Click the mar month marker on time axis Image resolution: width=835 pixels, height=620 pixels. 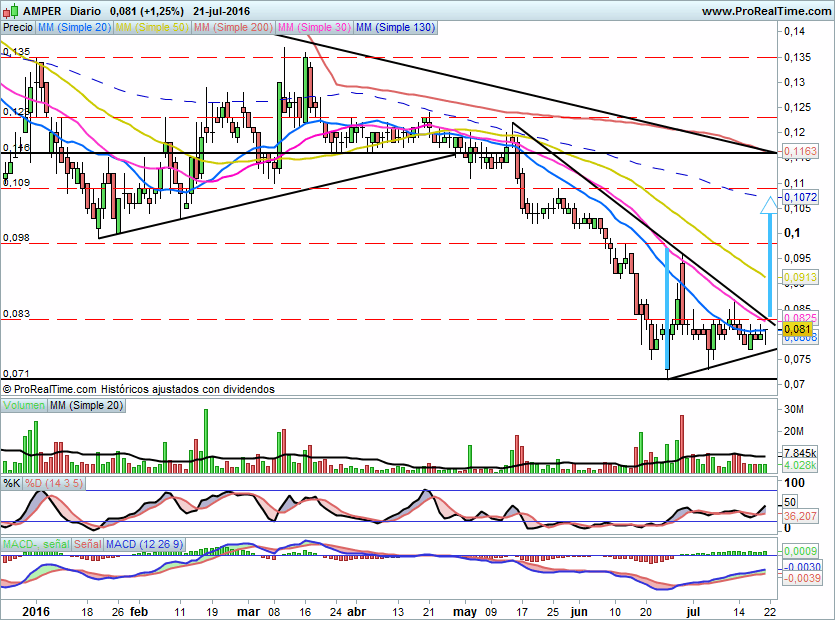pyautogui.click(x=248, y=611)
